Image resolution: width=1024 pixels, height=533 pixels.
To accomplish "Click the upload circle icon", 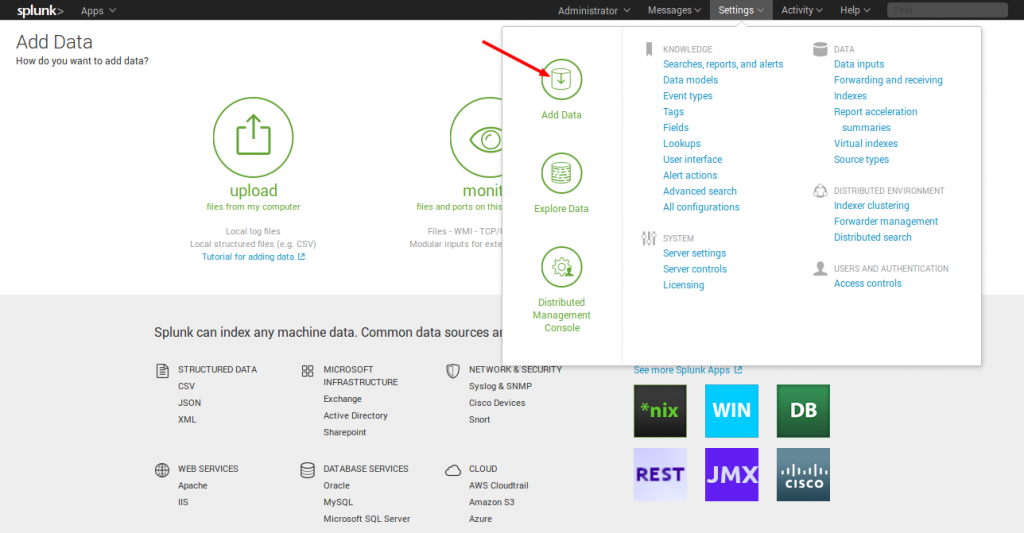I will (x=253, y=137).
